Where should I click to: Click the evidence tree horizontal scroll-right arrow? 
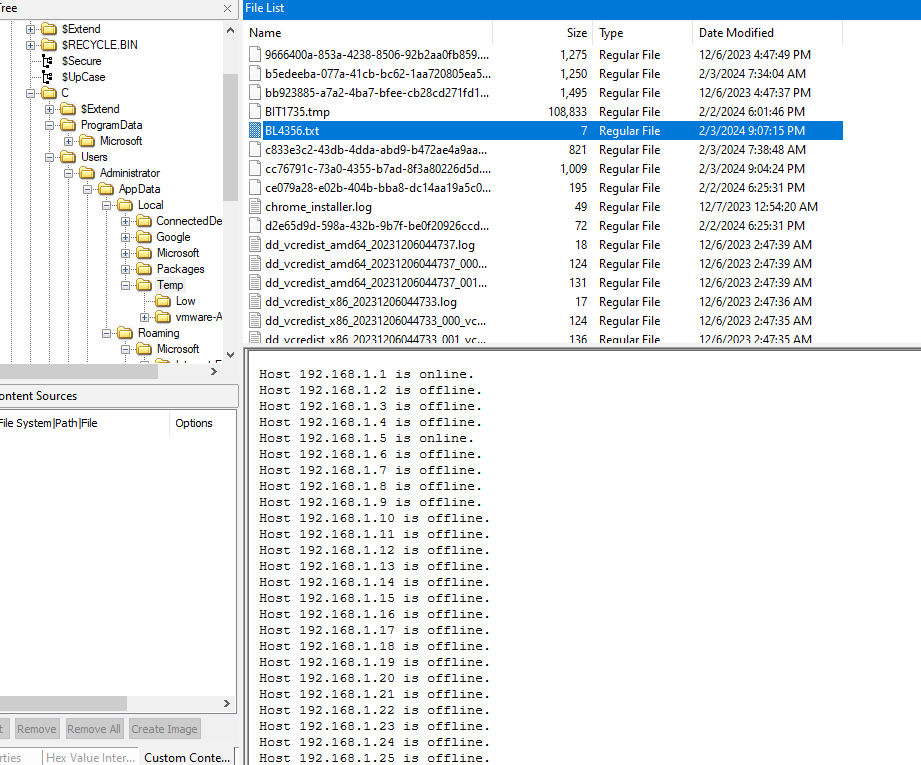pyautogui.click(x=214, y=371)
